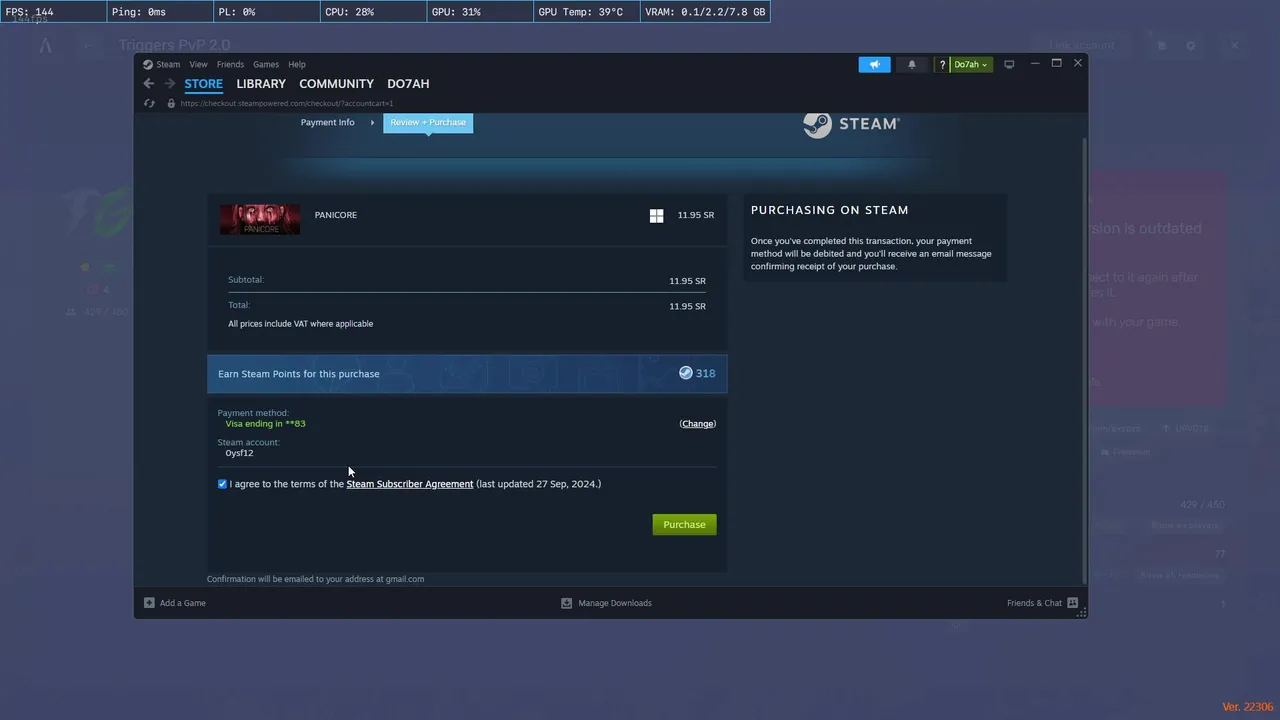
Task: Click the PURCHASING ON STEAM heading
Action: pos(829,210)
